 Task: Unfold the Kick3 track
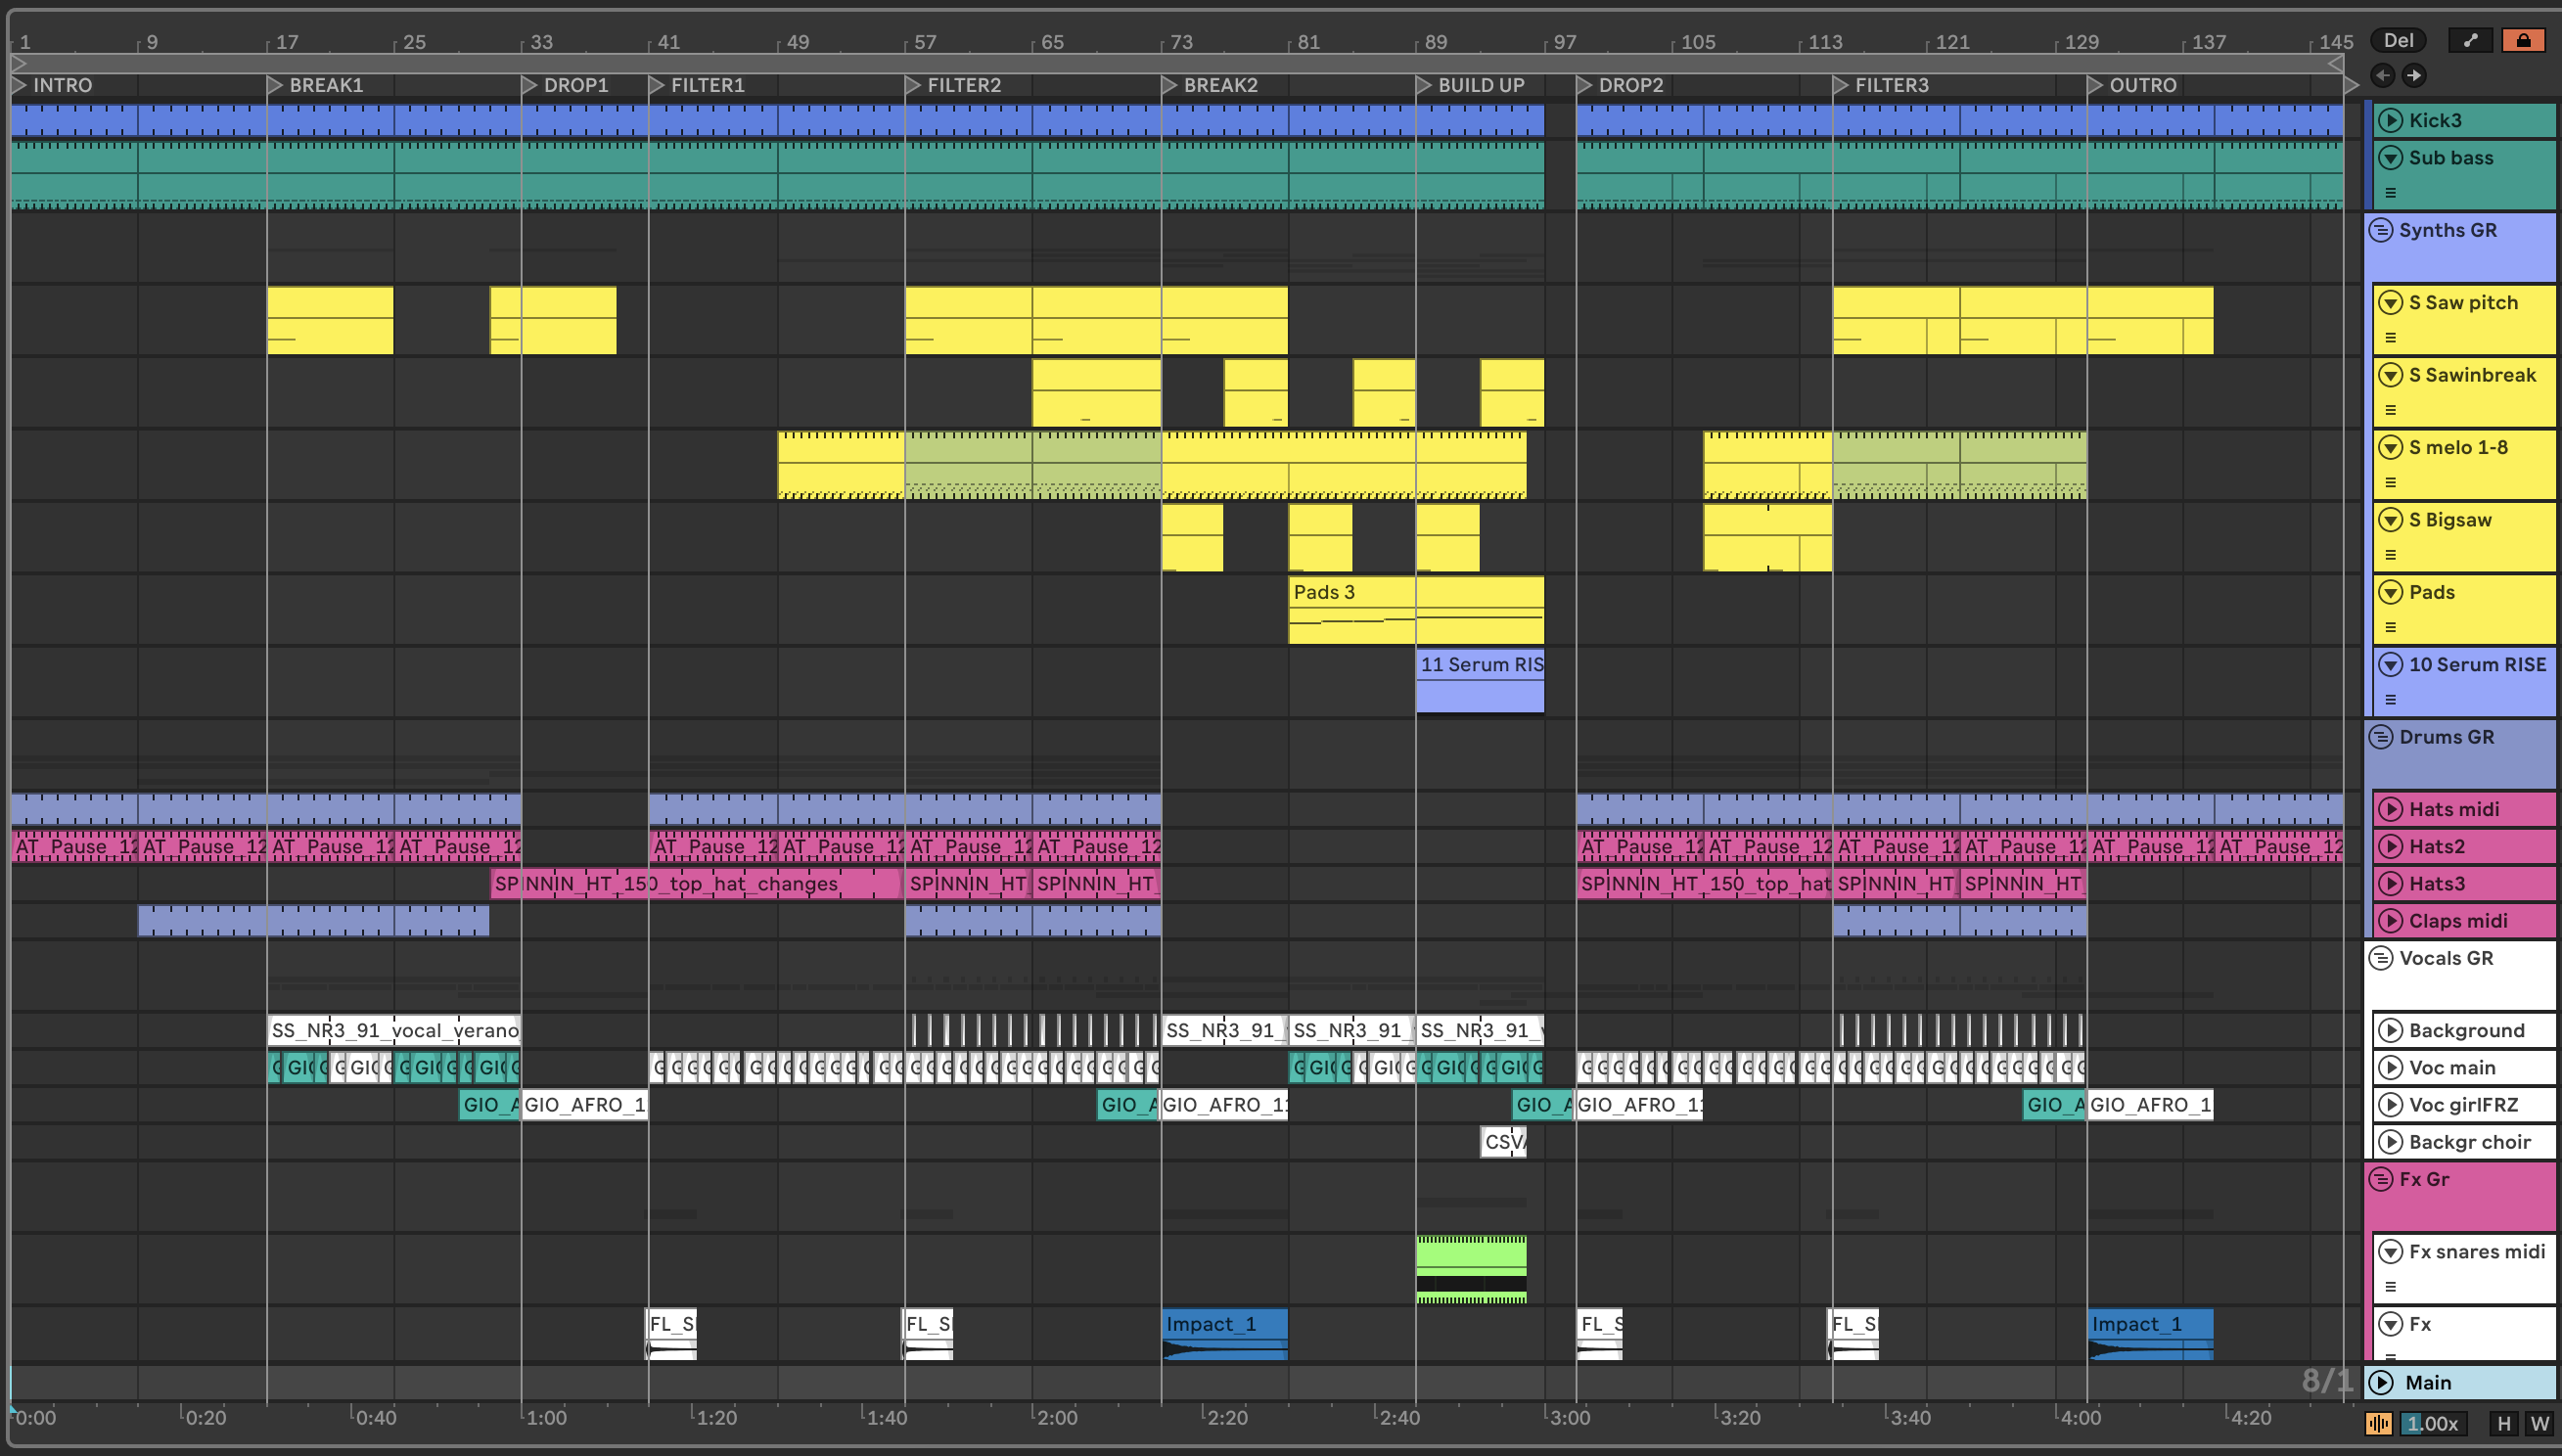coord(2391,120)
